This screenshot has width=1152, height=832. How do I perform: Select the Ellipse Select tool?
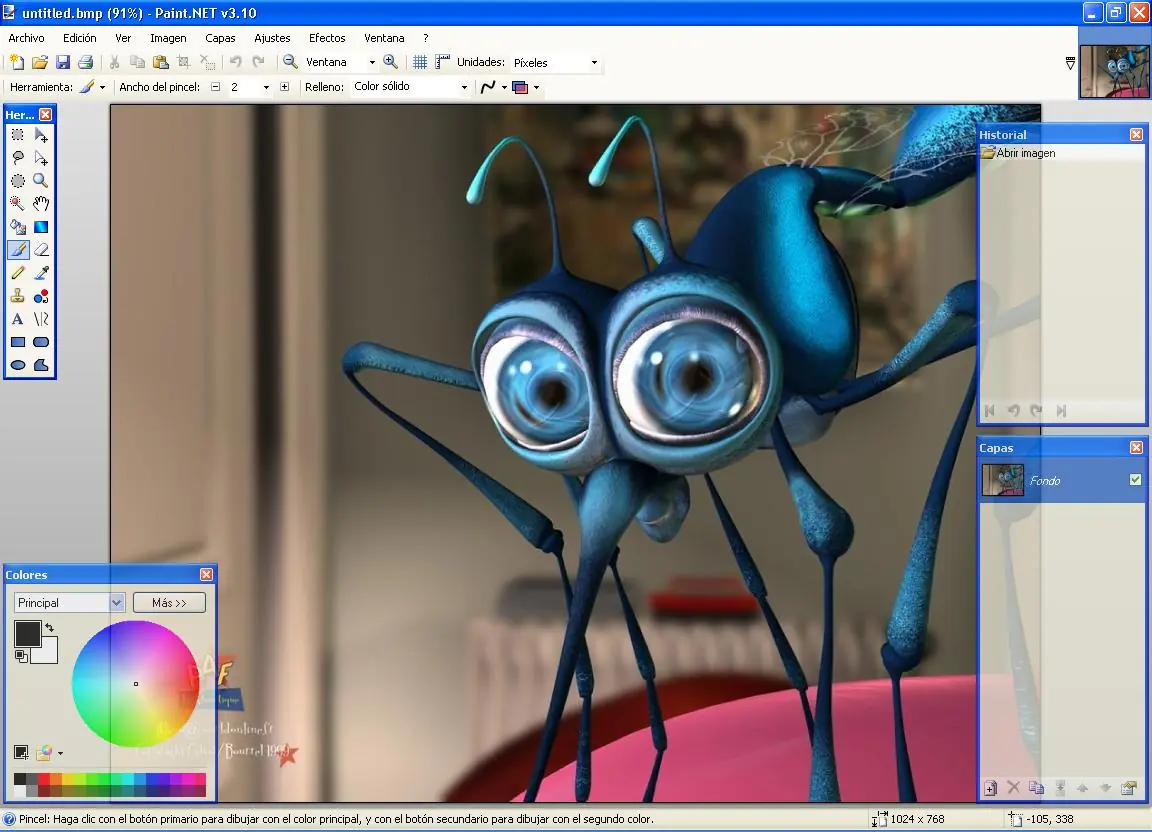[x=18, y=181]
